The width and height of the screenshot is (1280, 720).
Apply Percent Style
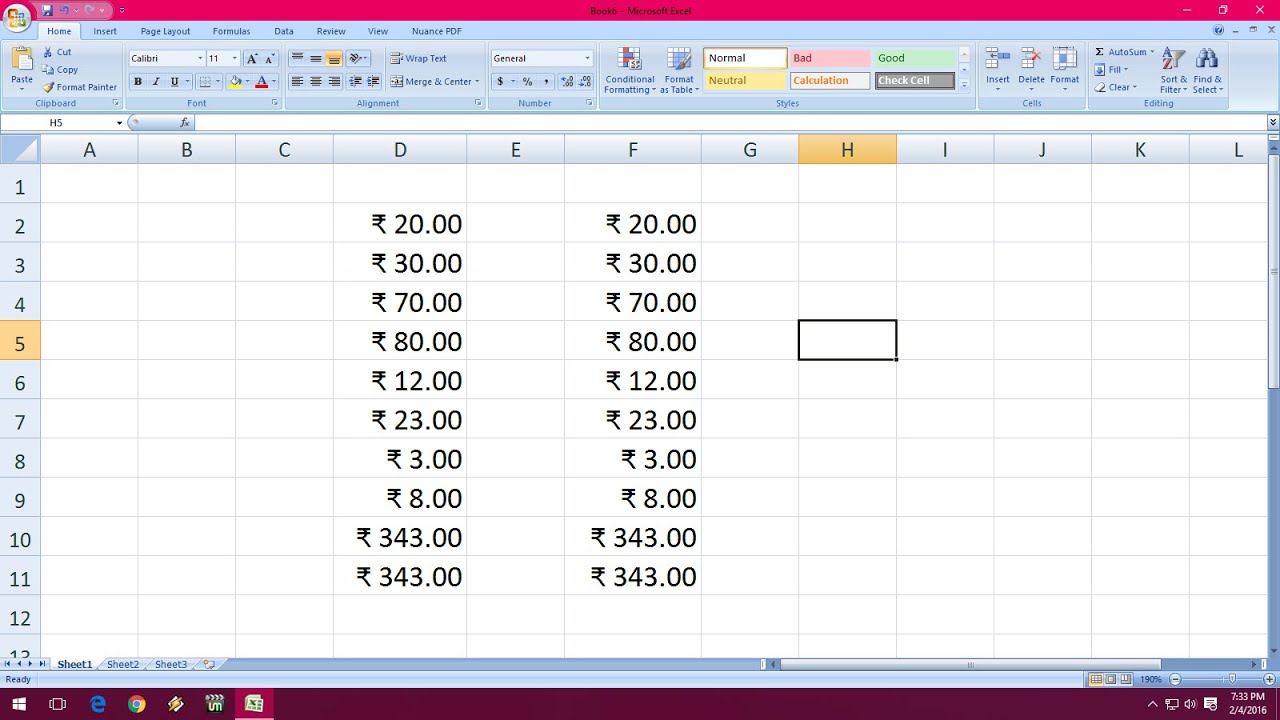[x=527, y=82]
